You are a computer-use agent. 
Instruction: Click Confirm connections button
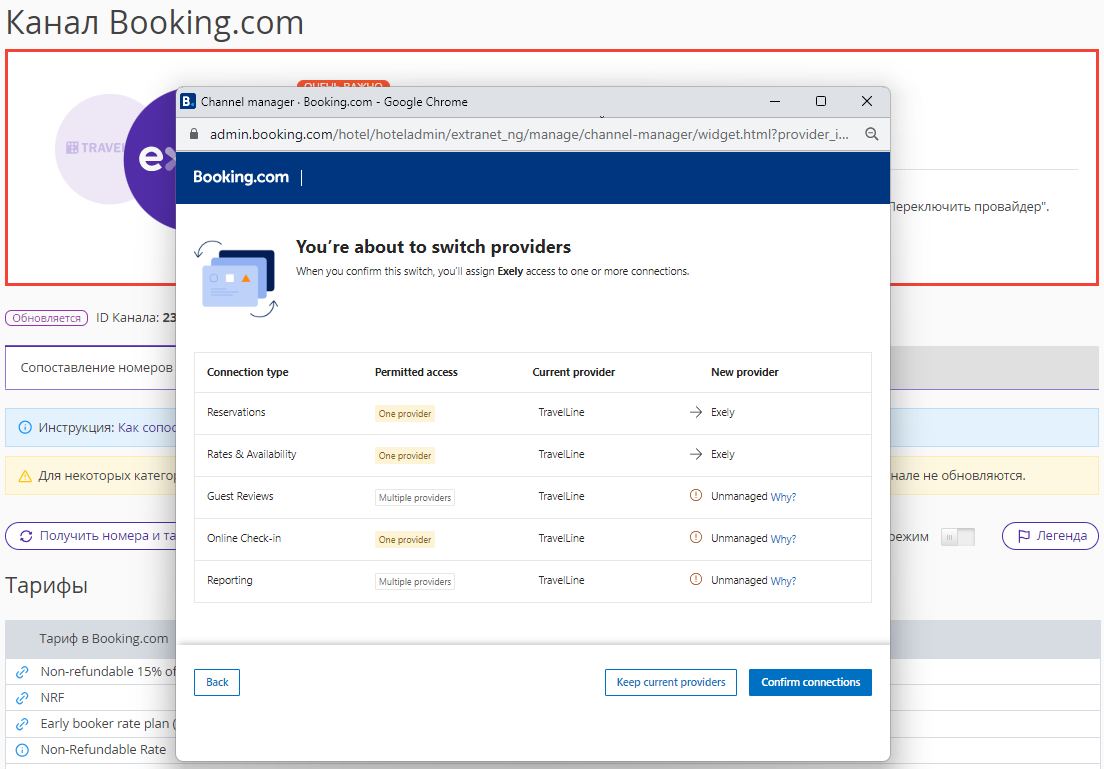tap(810, 682)
